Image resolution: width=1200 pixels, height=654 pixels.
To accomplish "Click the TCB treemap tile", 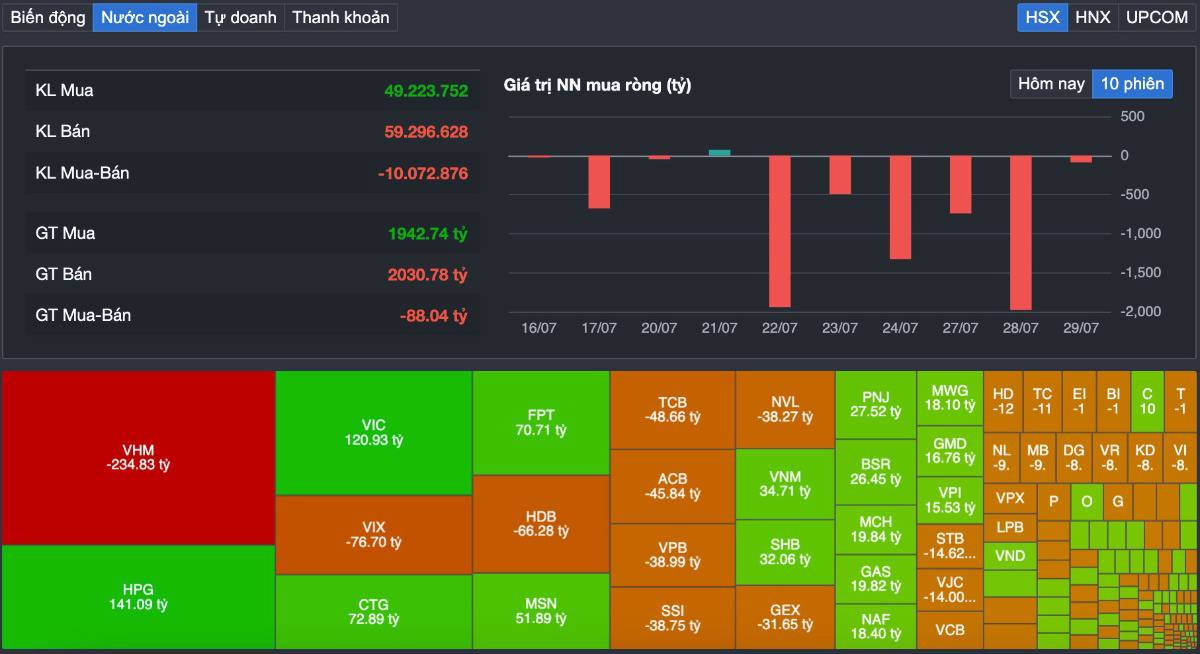I will [x=672, y=410].
